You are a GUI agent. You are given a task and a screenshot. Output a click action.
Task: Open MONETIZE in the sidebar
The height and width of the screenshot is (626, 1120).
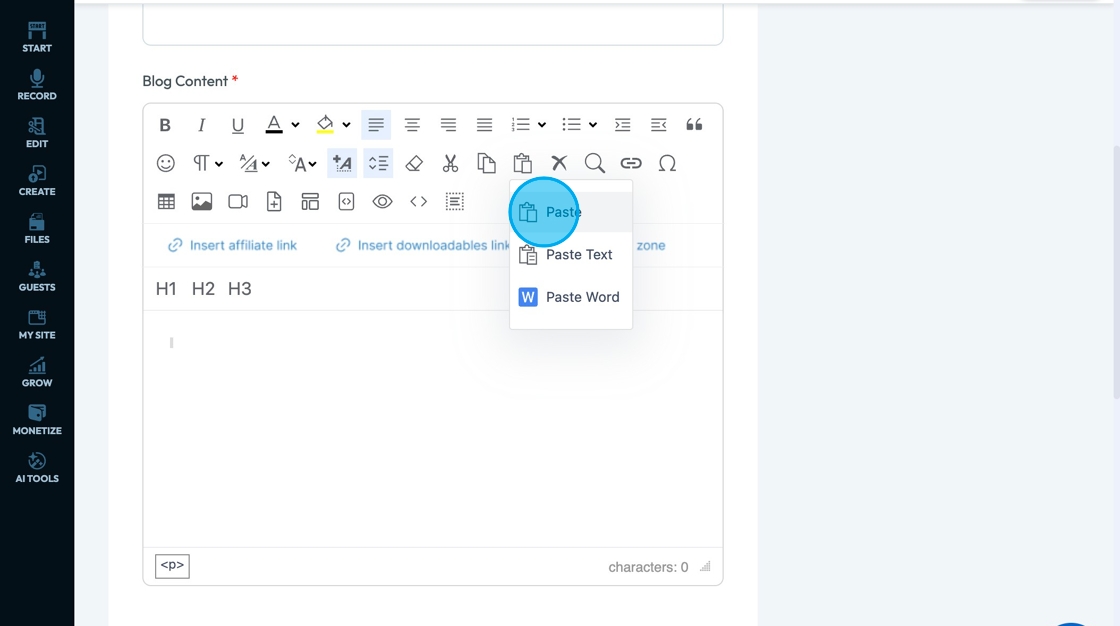tap(37, 420)
